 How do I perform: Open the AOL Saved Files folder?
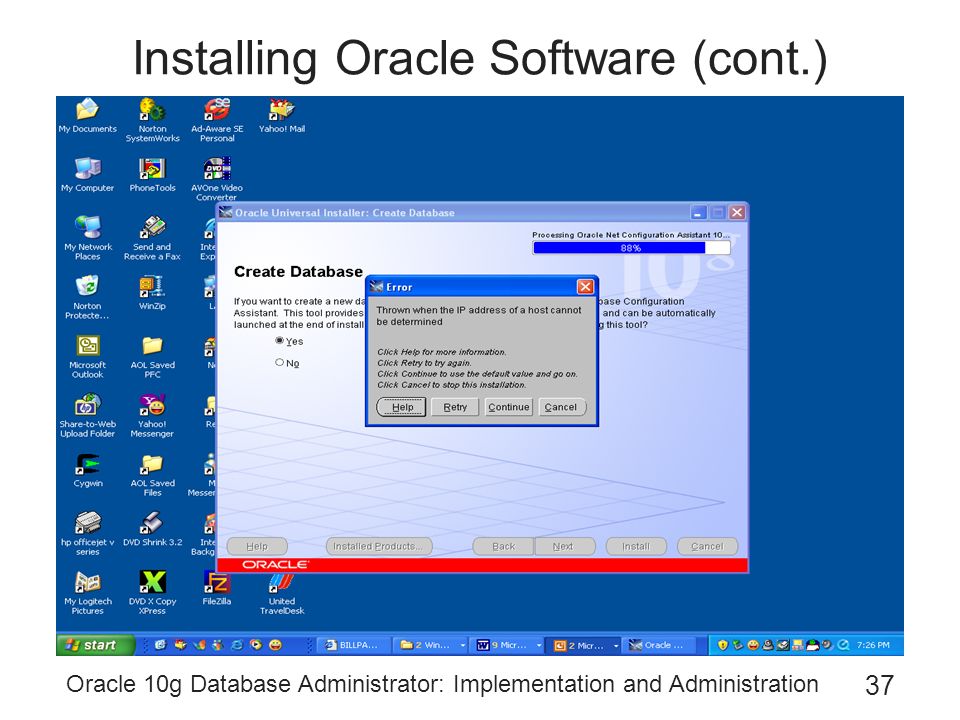click(x=152, y=475)
